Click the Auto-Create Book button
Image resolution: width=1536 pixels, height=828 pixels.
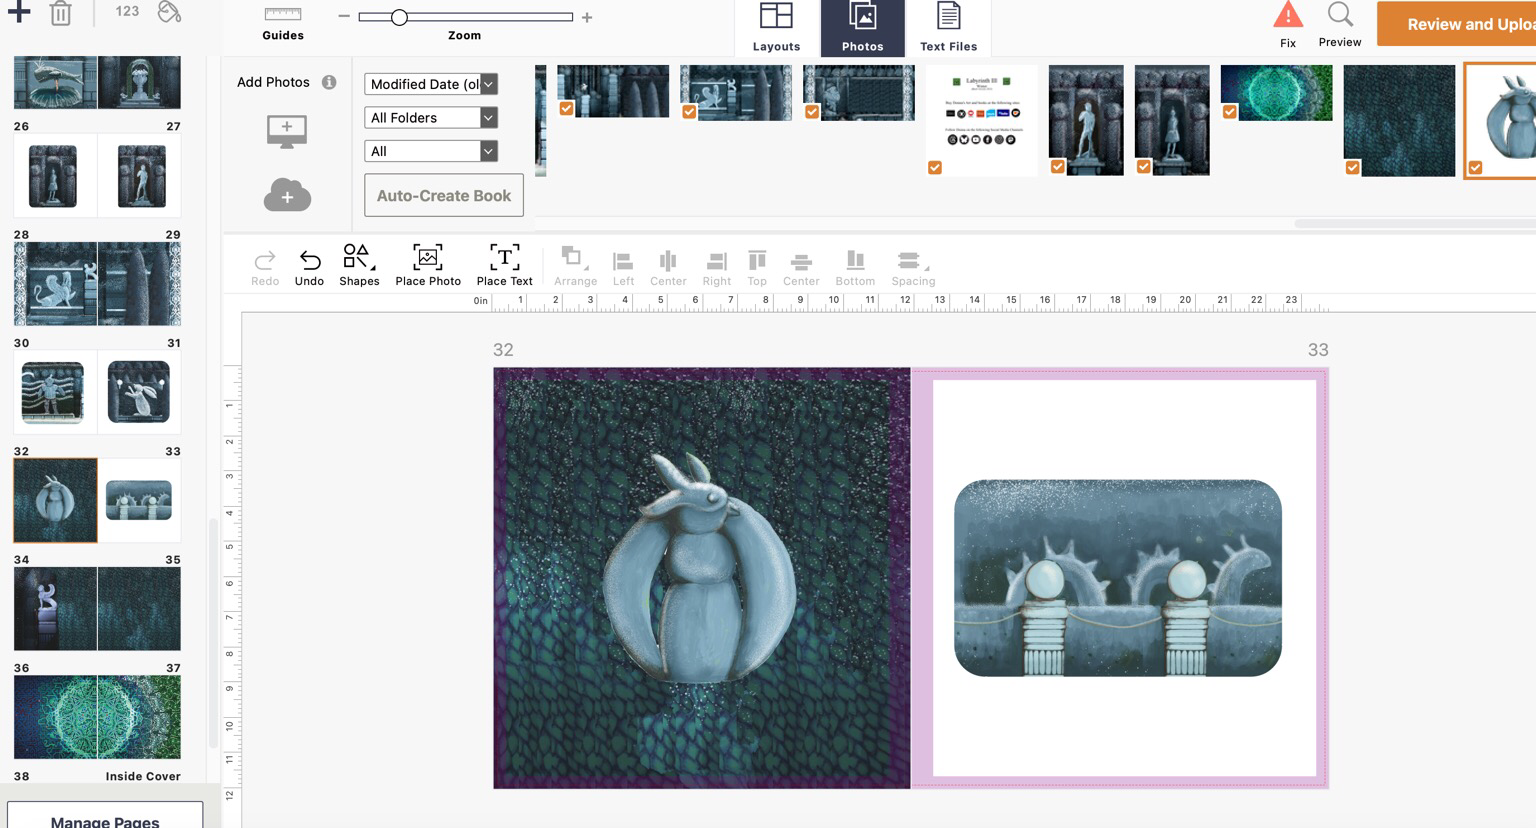point(444,195)
